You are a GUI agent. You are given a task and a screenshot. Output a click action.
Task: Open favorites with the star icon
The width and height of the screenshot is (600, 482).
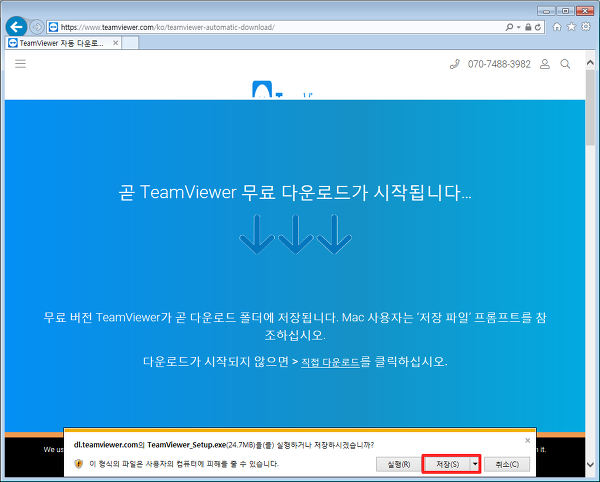(571, 27)
